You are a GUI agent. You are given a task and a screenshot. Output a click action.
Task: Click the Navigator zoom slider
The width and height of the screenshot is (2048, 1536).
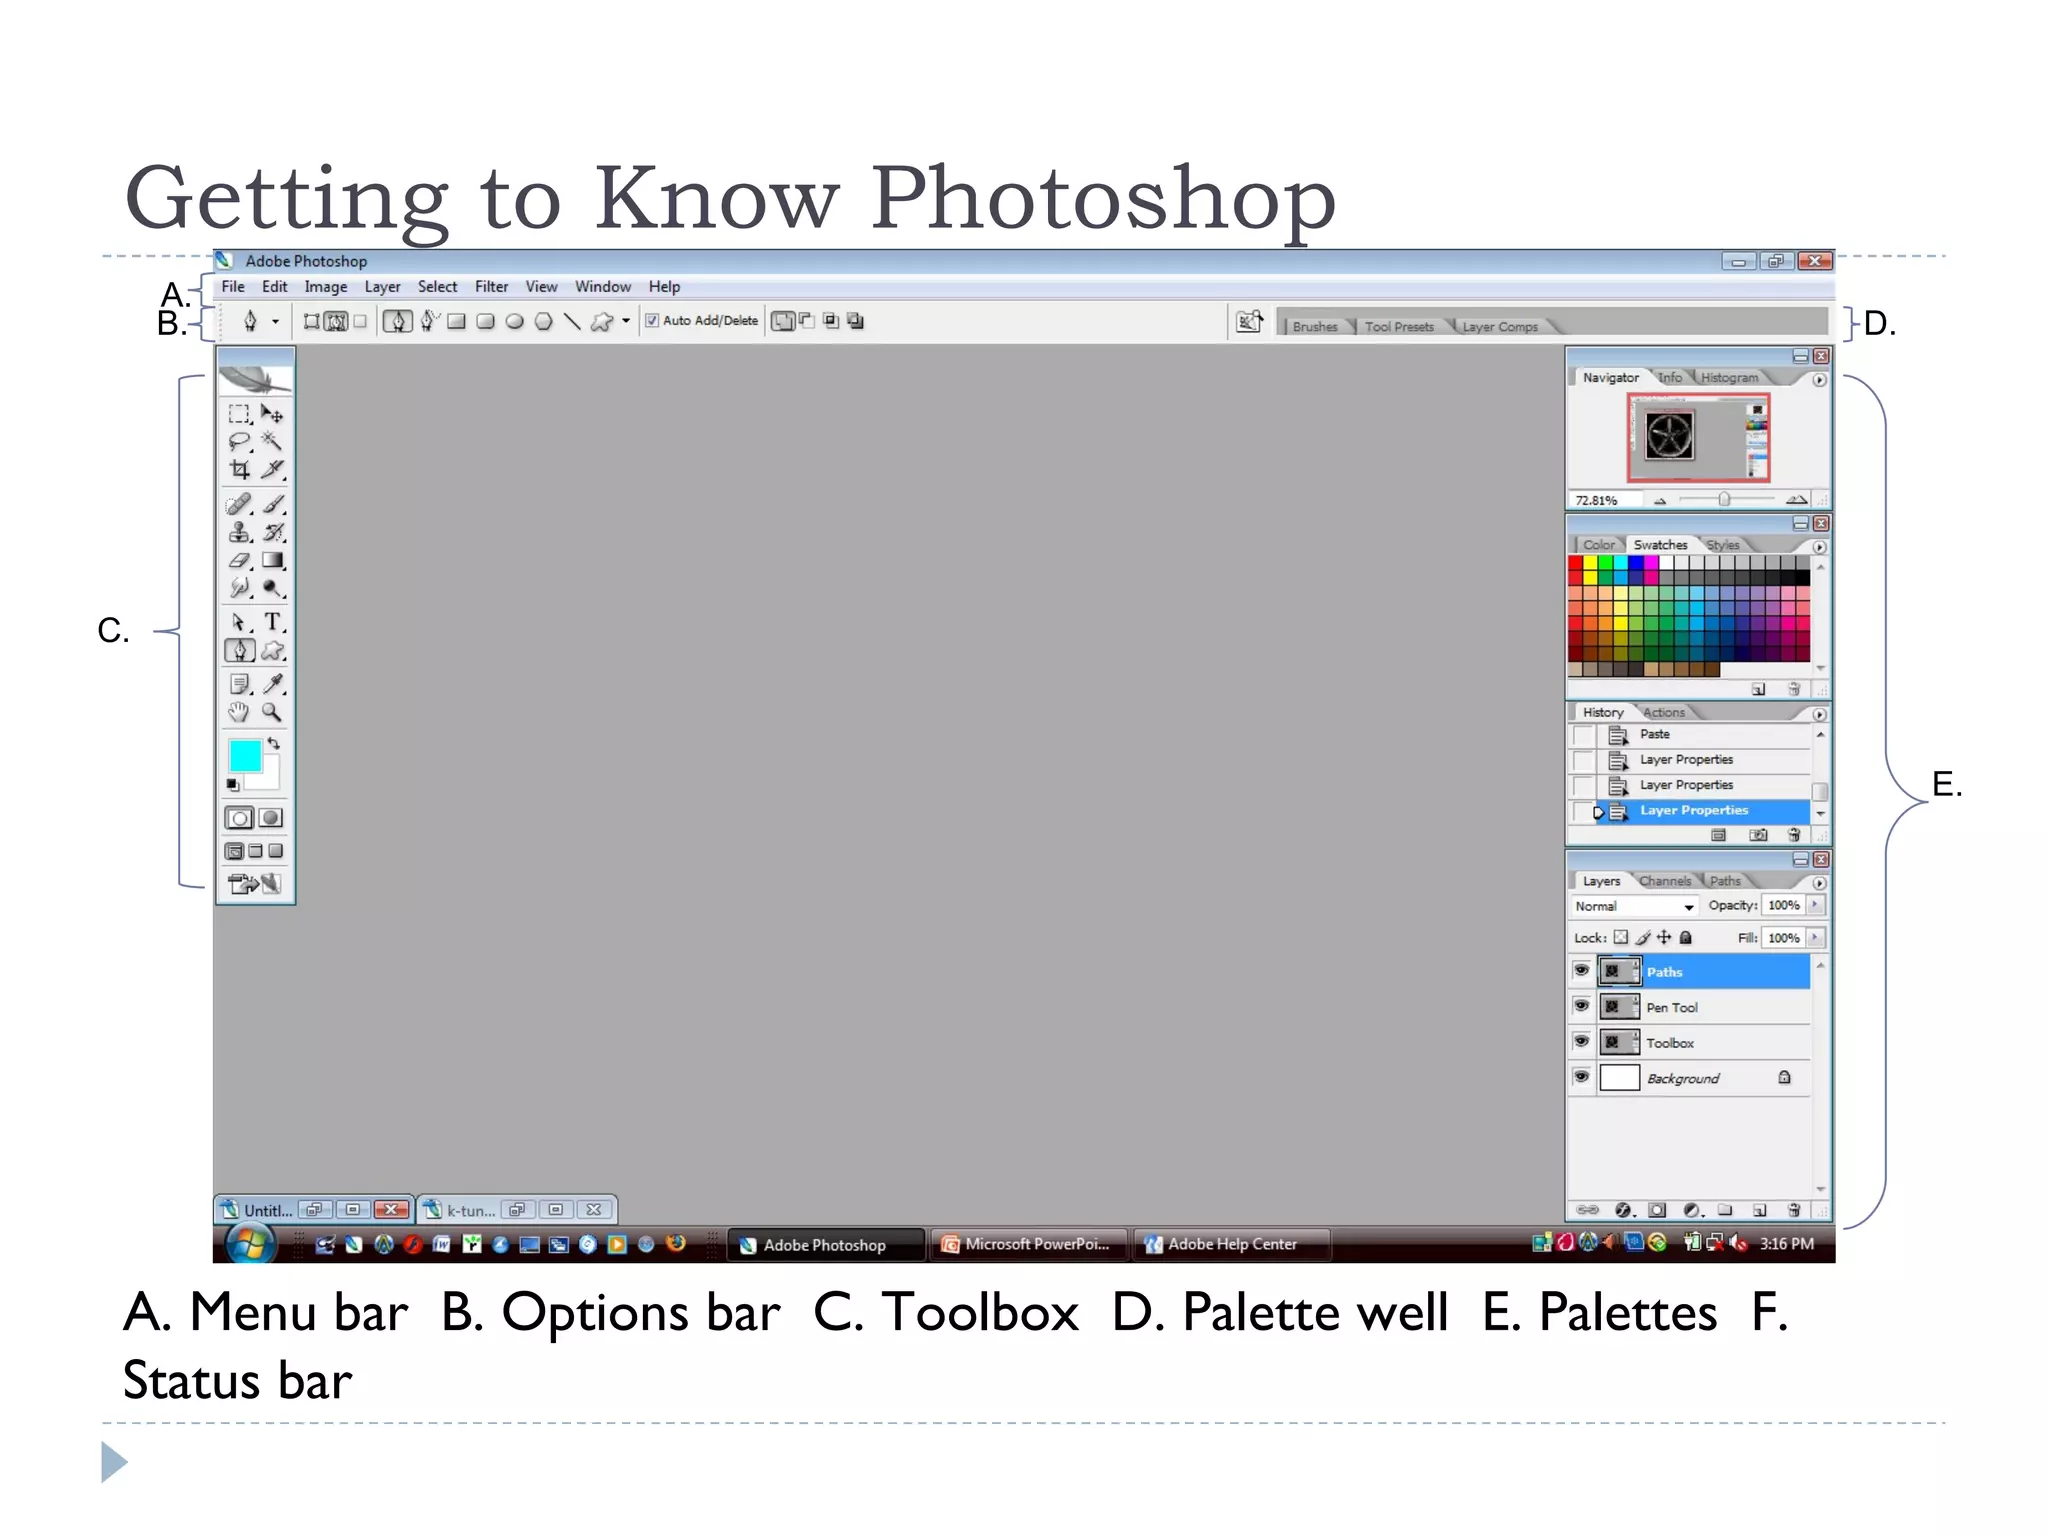pos(1725,499)
